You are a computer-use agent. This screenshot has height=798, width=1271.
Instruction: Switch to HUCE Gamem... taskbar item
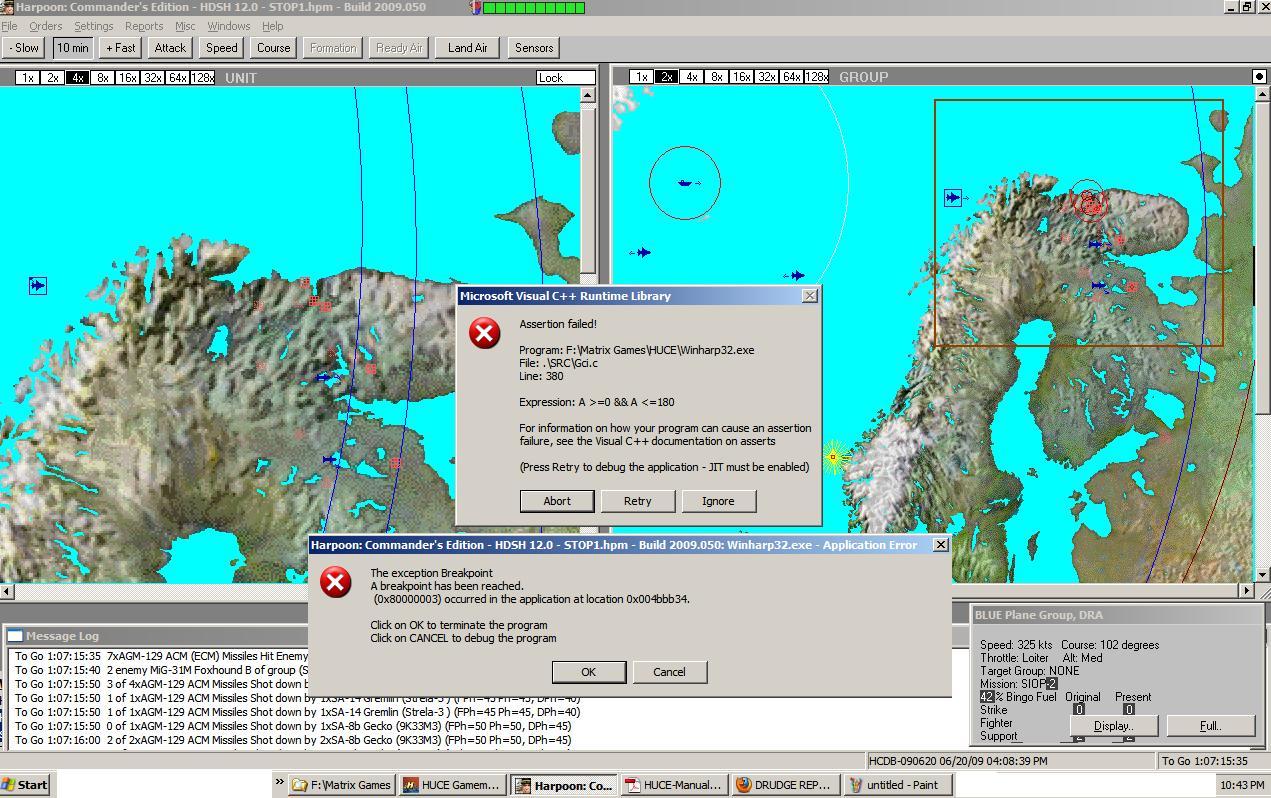[x=452, y=785]
